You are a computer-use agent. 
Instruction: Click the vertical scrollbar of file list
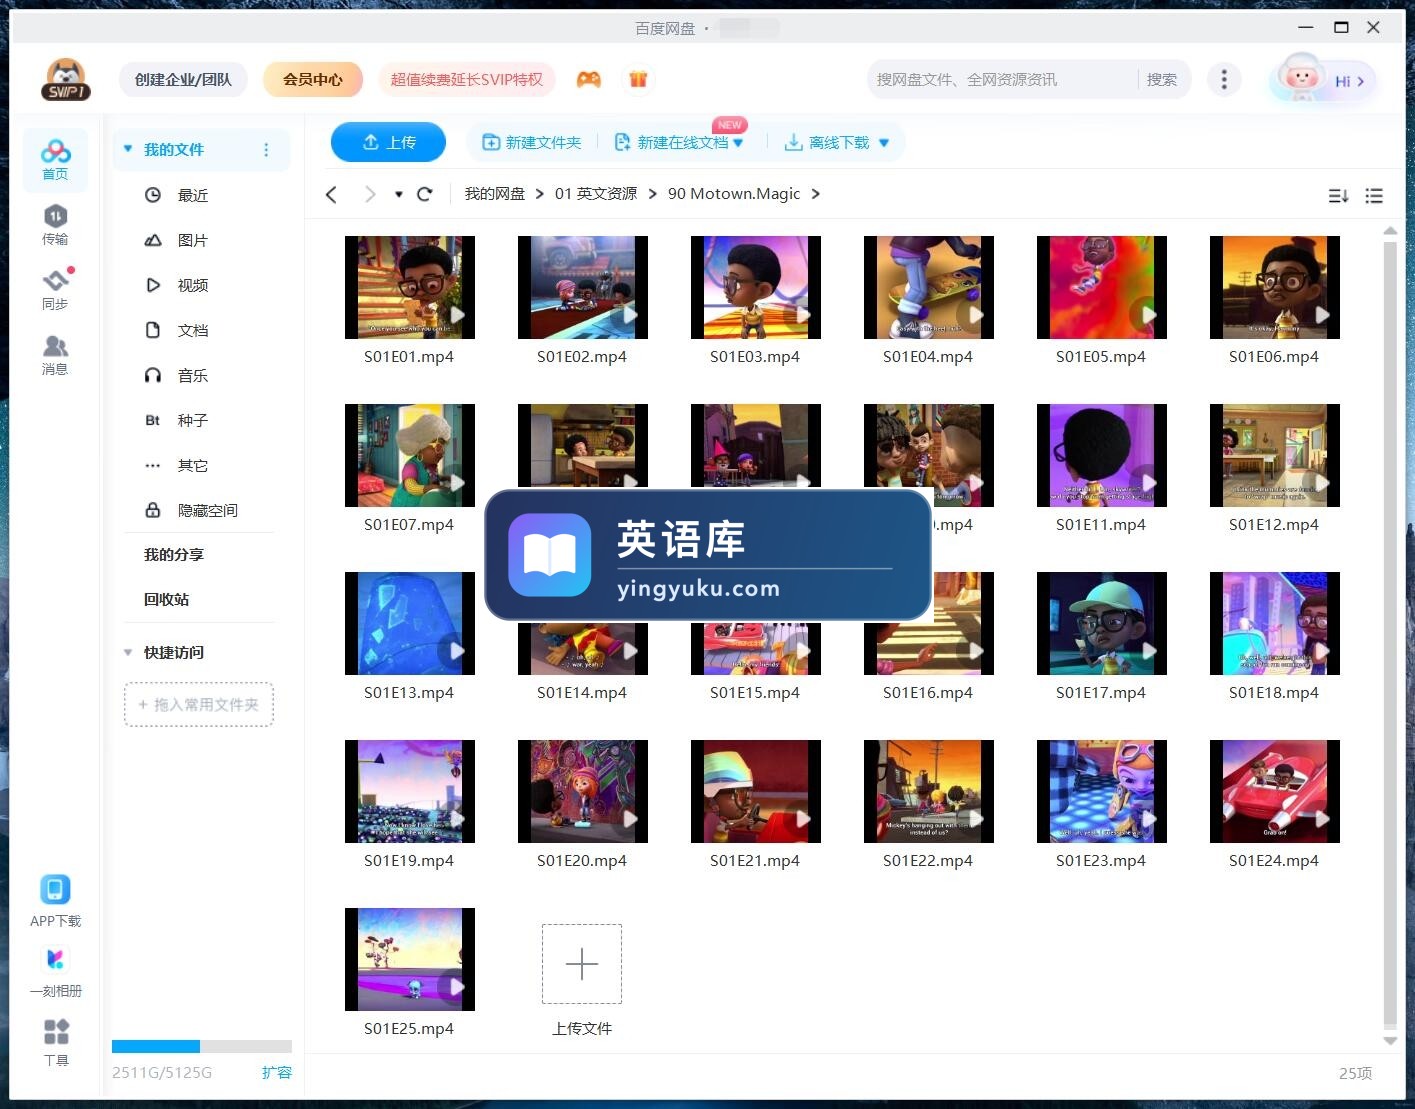(x=1390, y=634)
